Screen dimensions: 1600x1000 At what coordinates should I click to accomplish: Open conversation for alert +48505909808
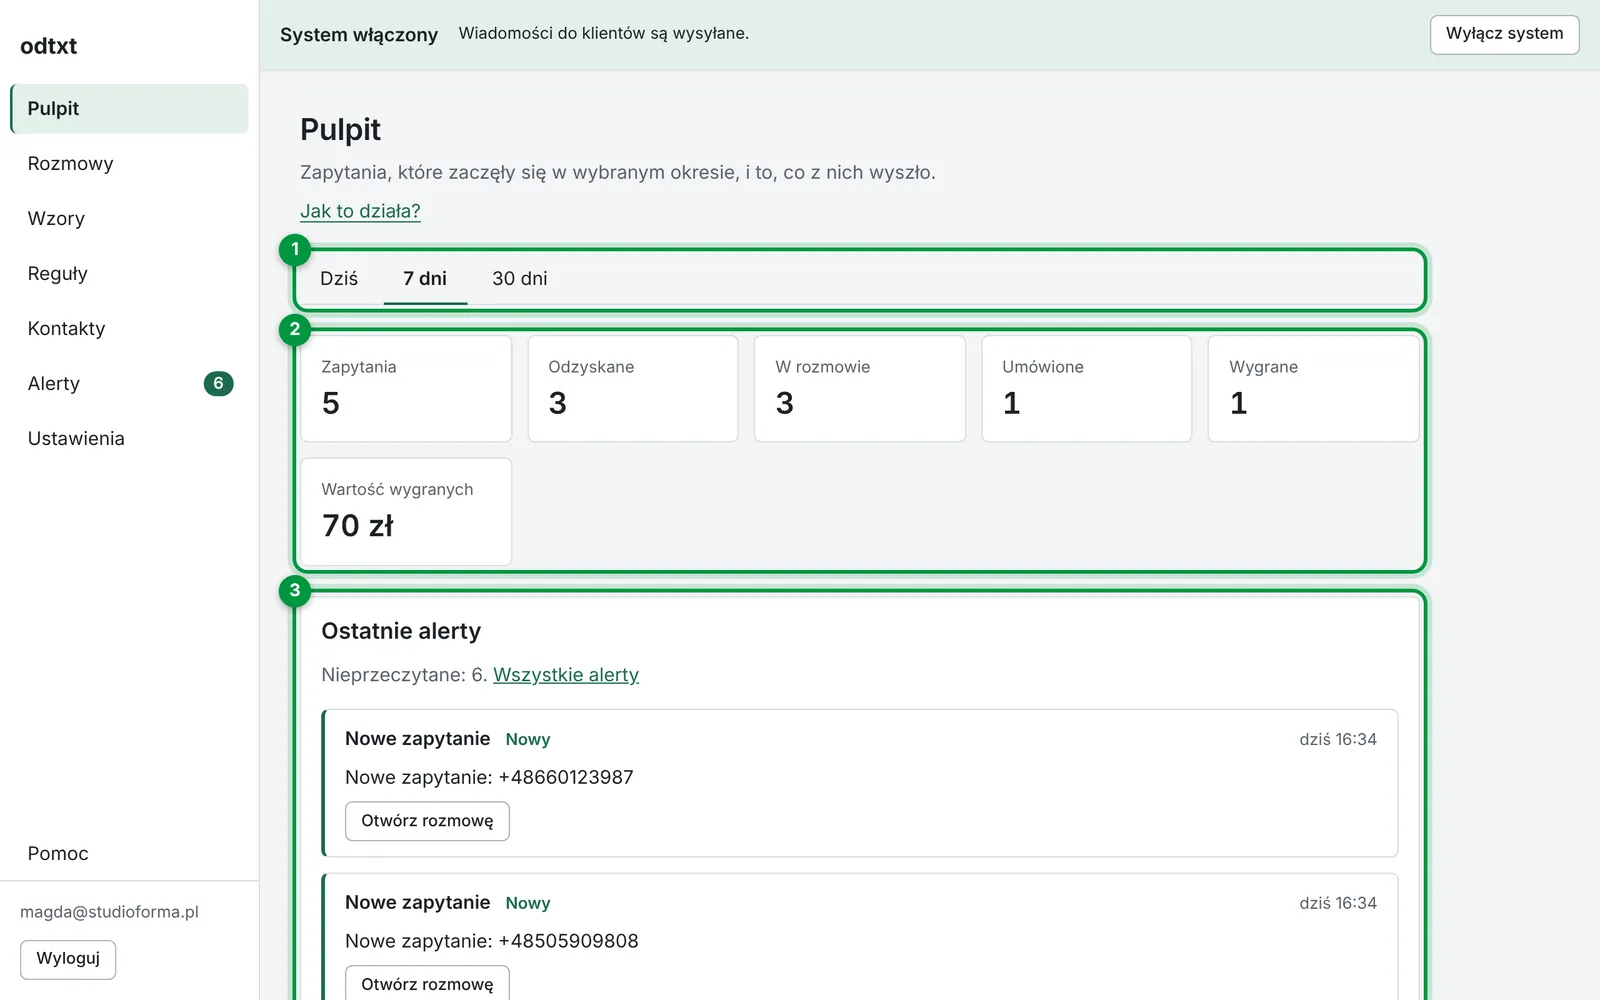427,984
